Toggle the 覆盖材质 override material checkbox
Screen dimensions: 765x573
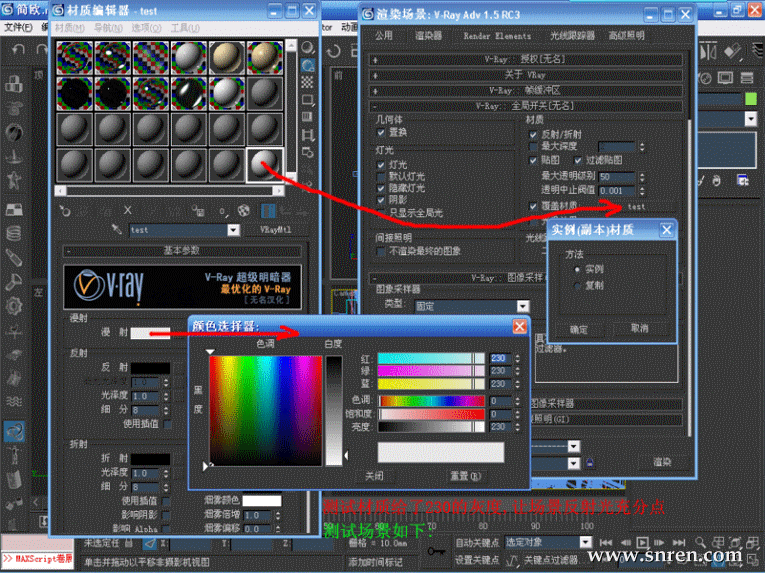pos(533,206)
